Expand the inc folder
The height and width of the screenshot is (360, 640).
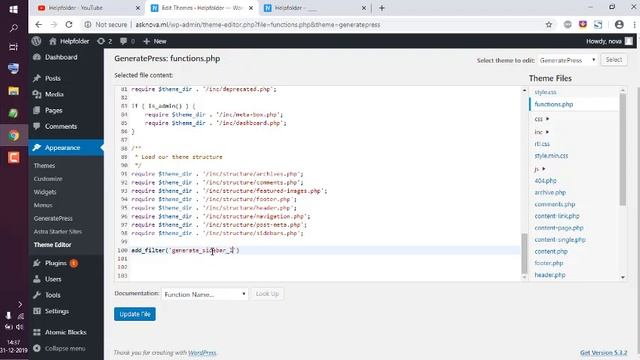click(x=542, y=132)
